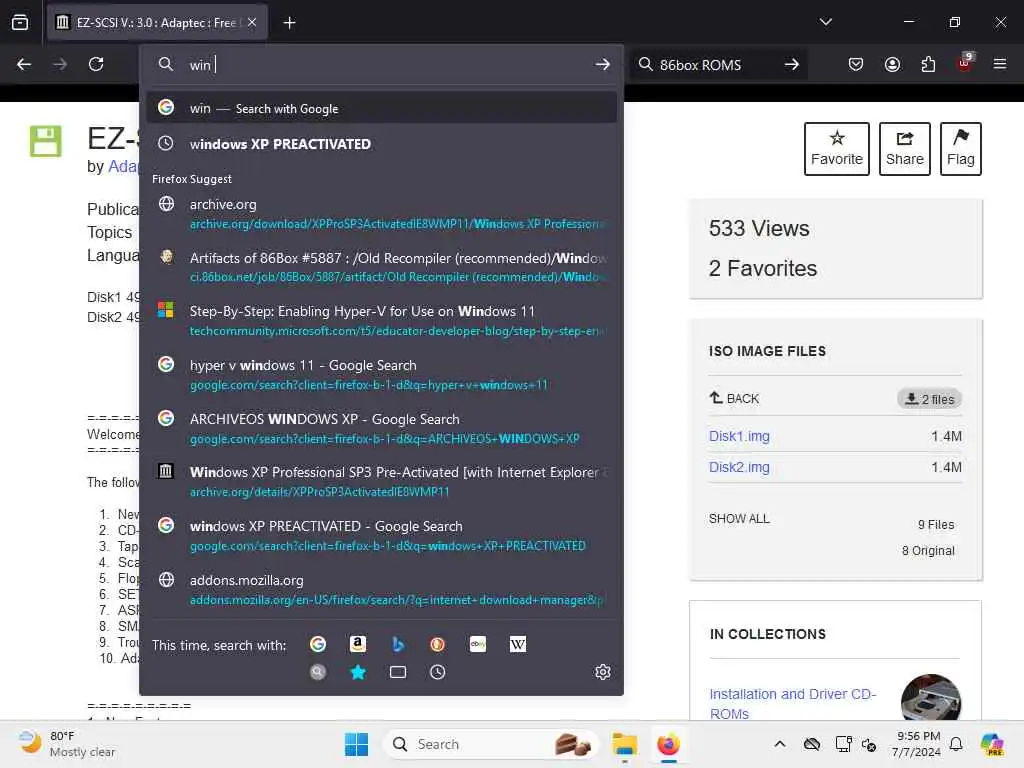Open Firefox account icon
Screen dimensions: 1024x768
pyautogui.click(x=892, y=64)
